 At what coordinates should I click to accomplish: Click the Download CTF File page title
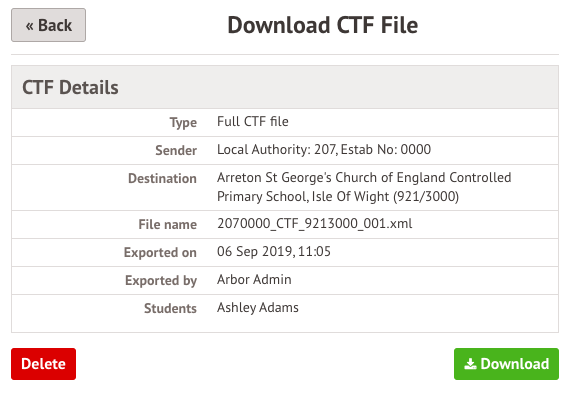[x=323, y=25]
